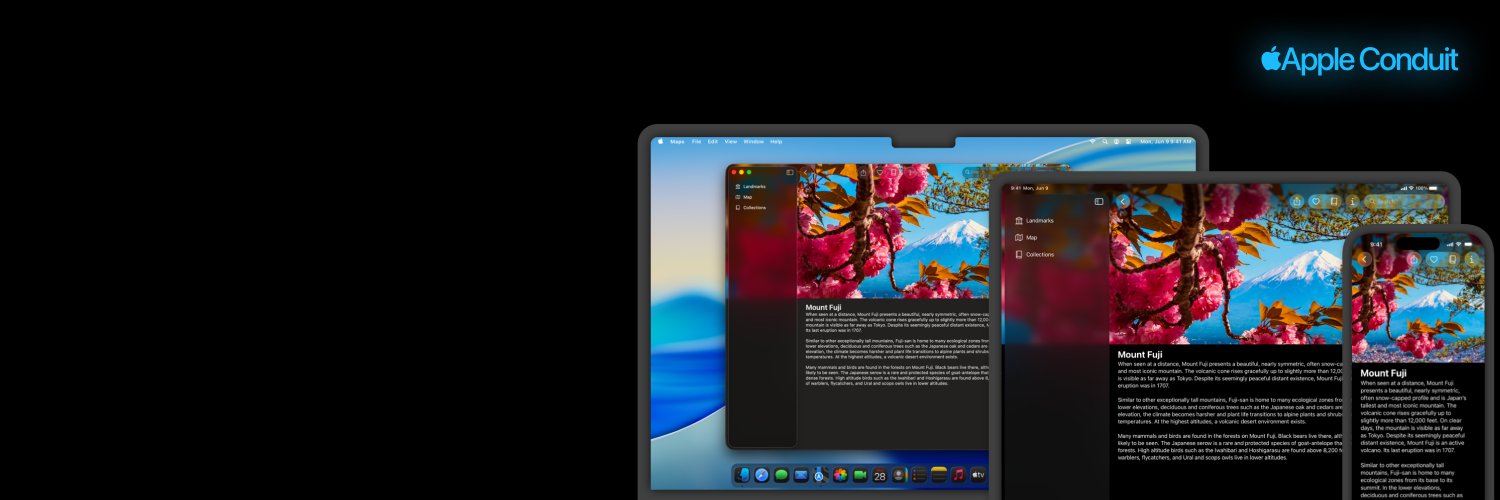Open the View menu on the Mac
This screenshot has width=1500, height=500.
tap(730, 142)
